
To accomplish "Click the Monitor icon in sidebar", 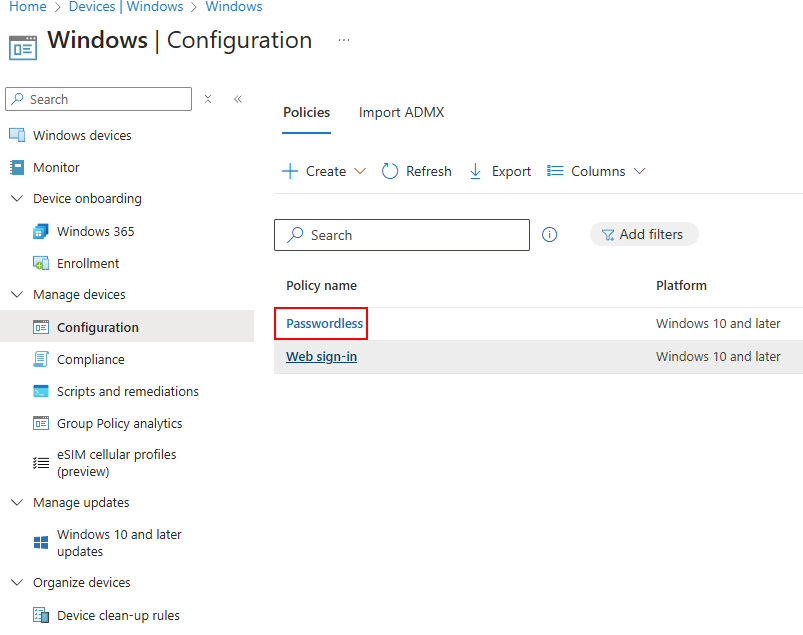I will point(17,167).
